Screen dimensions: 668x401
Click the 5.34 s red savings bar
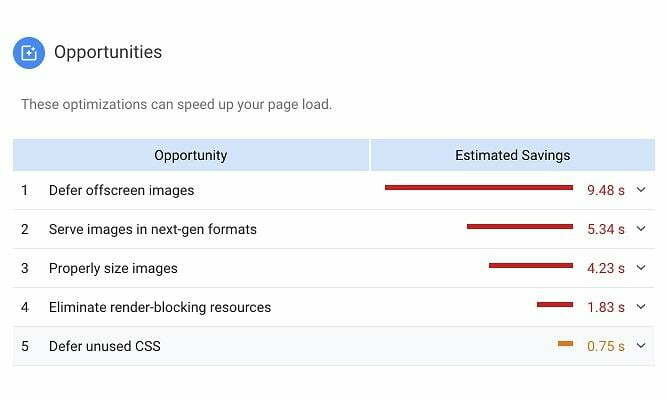click(519, 226)
